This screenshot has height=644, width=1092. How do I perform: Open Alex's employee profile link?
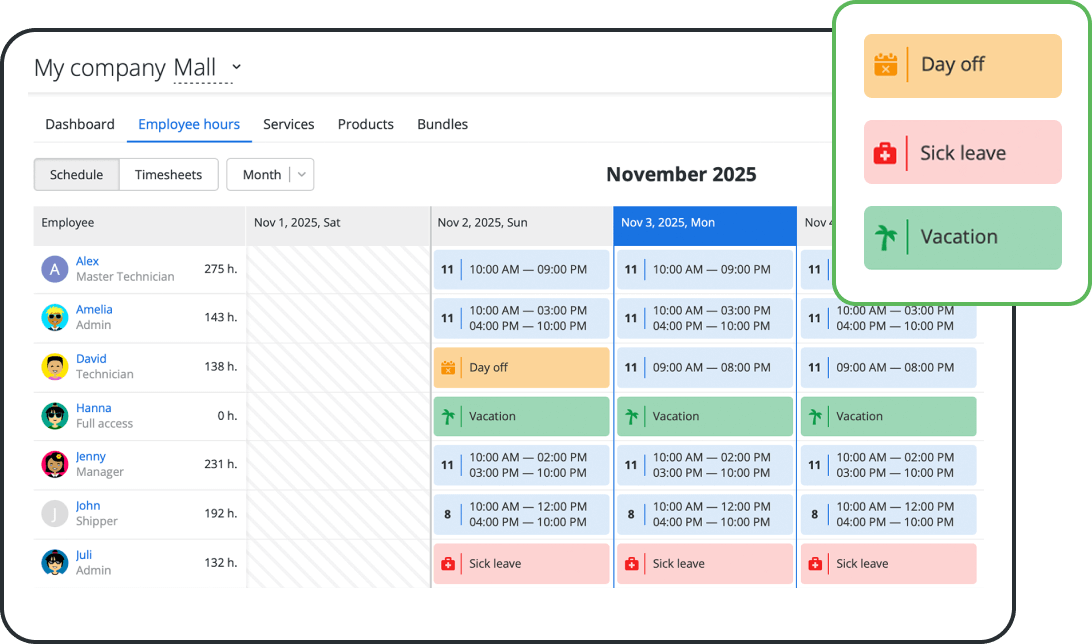[87, 260]
